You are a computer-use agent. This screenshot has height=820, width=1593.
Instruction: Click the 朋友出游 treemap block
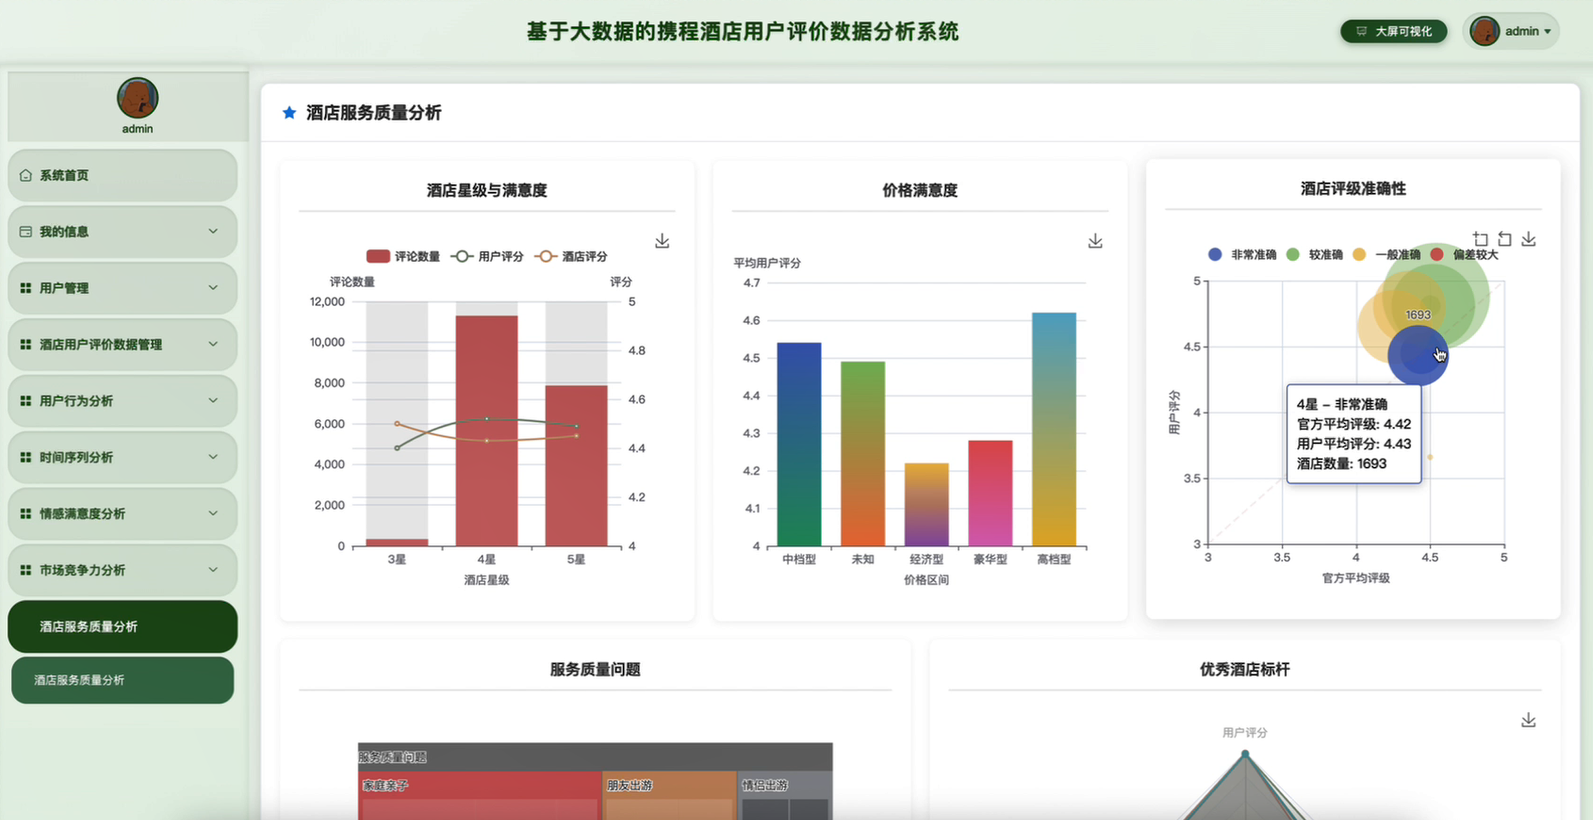point(670,795)
